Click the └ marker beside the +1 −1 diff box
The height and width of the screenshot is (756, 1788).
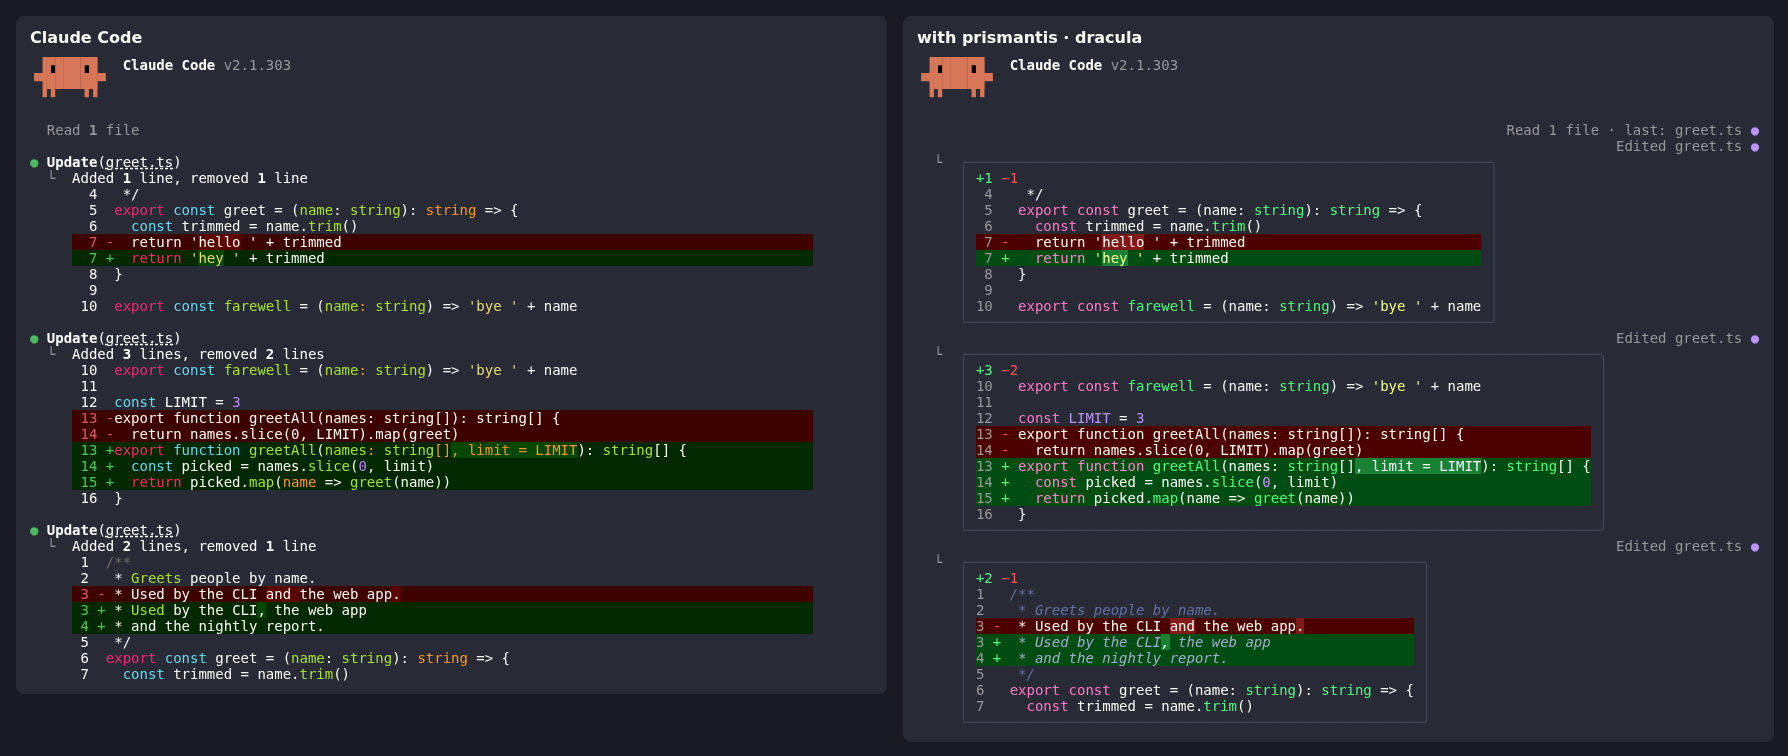(939, 159)
